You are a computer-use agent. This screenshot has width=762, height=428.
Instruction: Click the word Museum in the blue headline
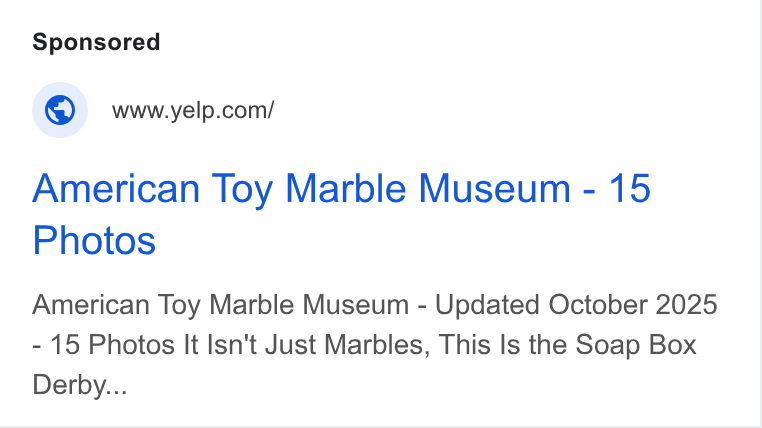click(x=494, y=188)
